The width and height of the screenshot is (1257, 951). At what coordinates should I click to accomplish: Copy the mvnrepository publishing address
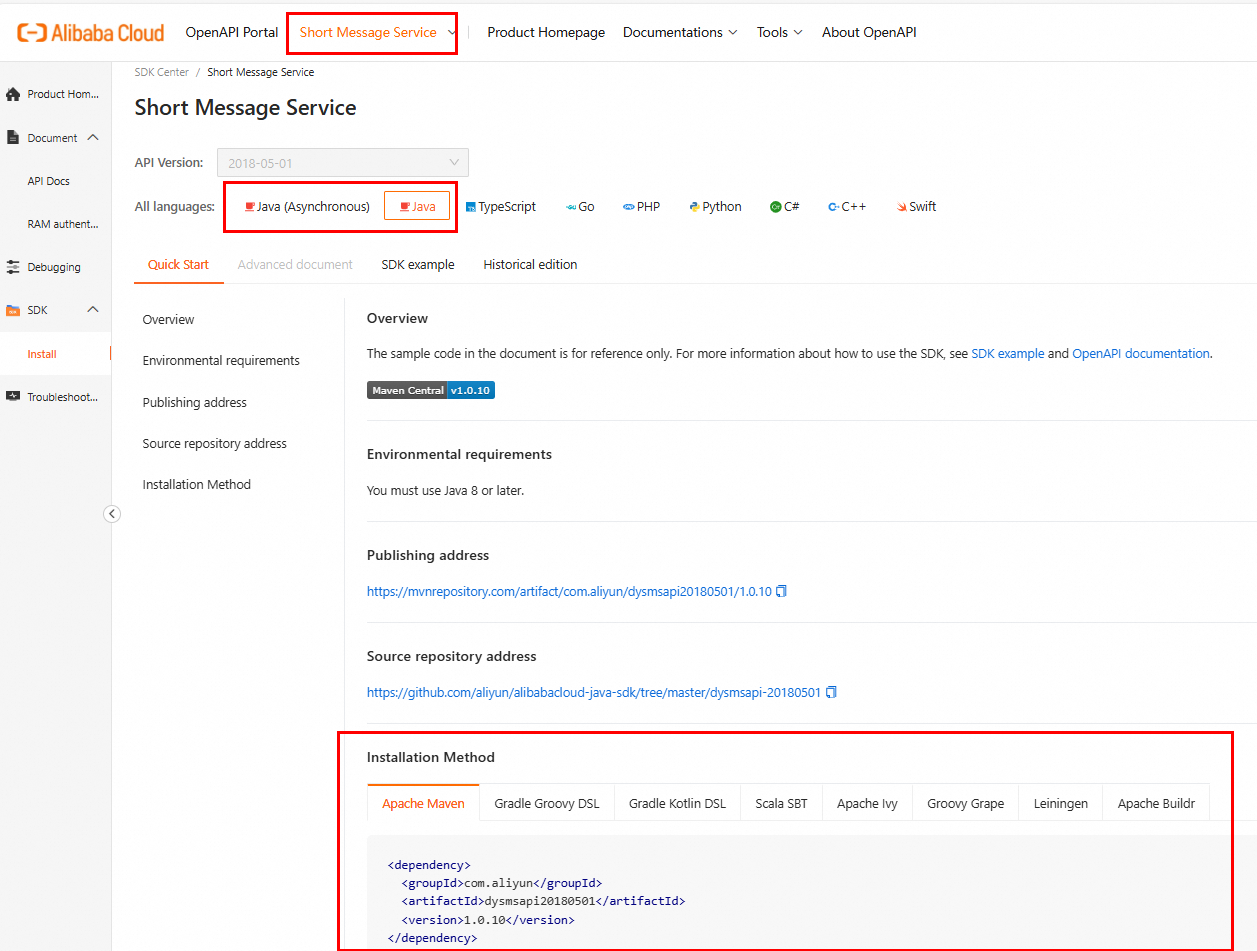click(x=782, y=591)
